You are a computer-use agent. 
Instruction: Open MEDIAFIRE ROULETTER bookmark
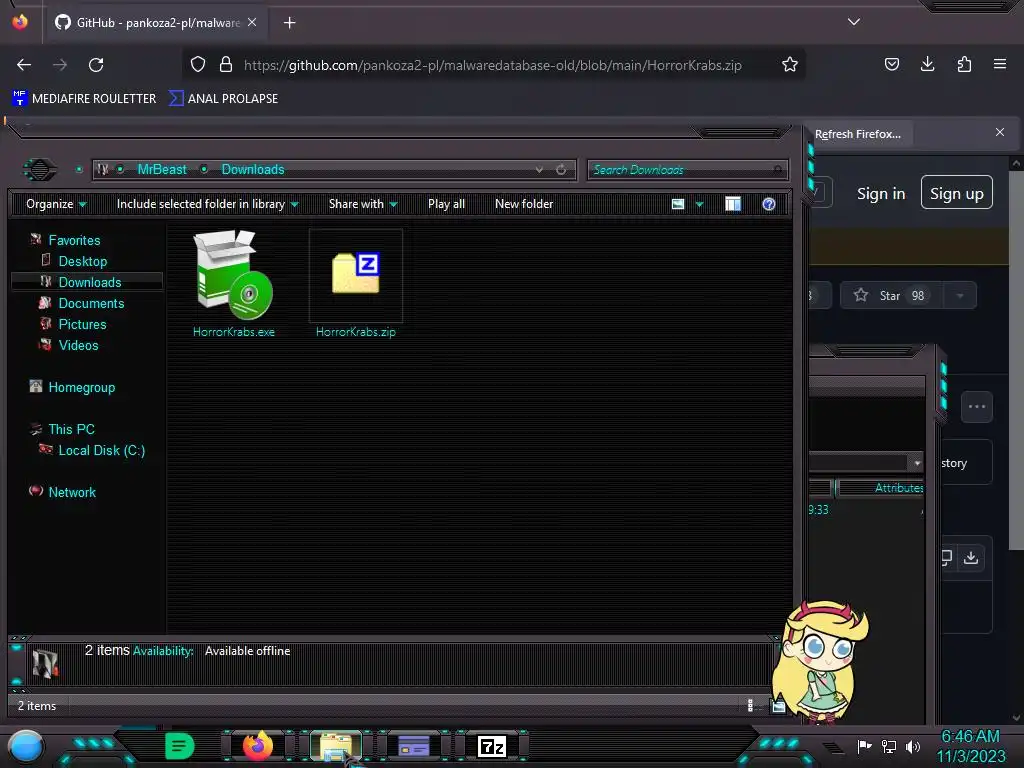pos(84,99)
